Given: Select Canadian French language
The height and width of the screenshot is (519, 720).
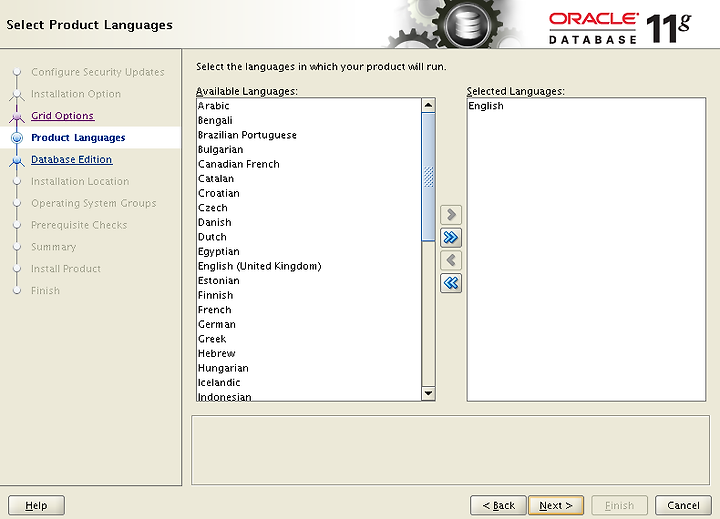Looking at the screenshot, I should (x=309, y=164).
